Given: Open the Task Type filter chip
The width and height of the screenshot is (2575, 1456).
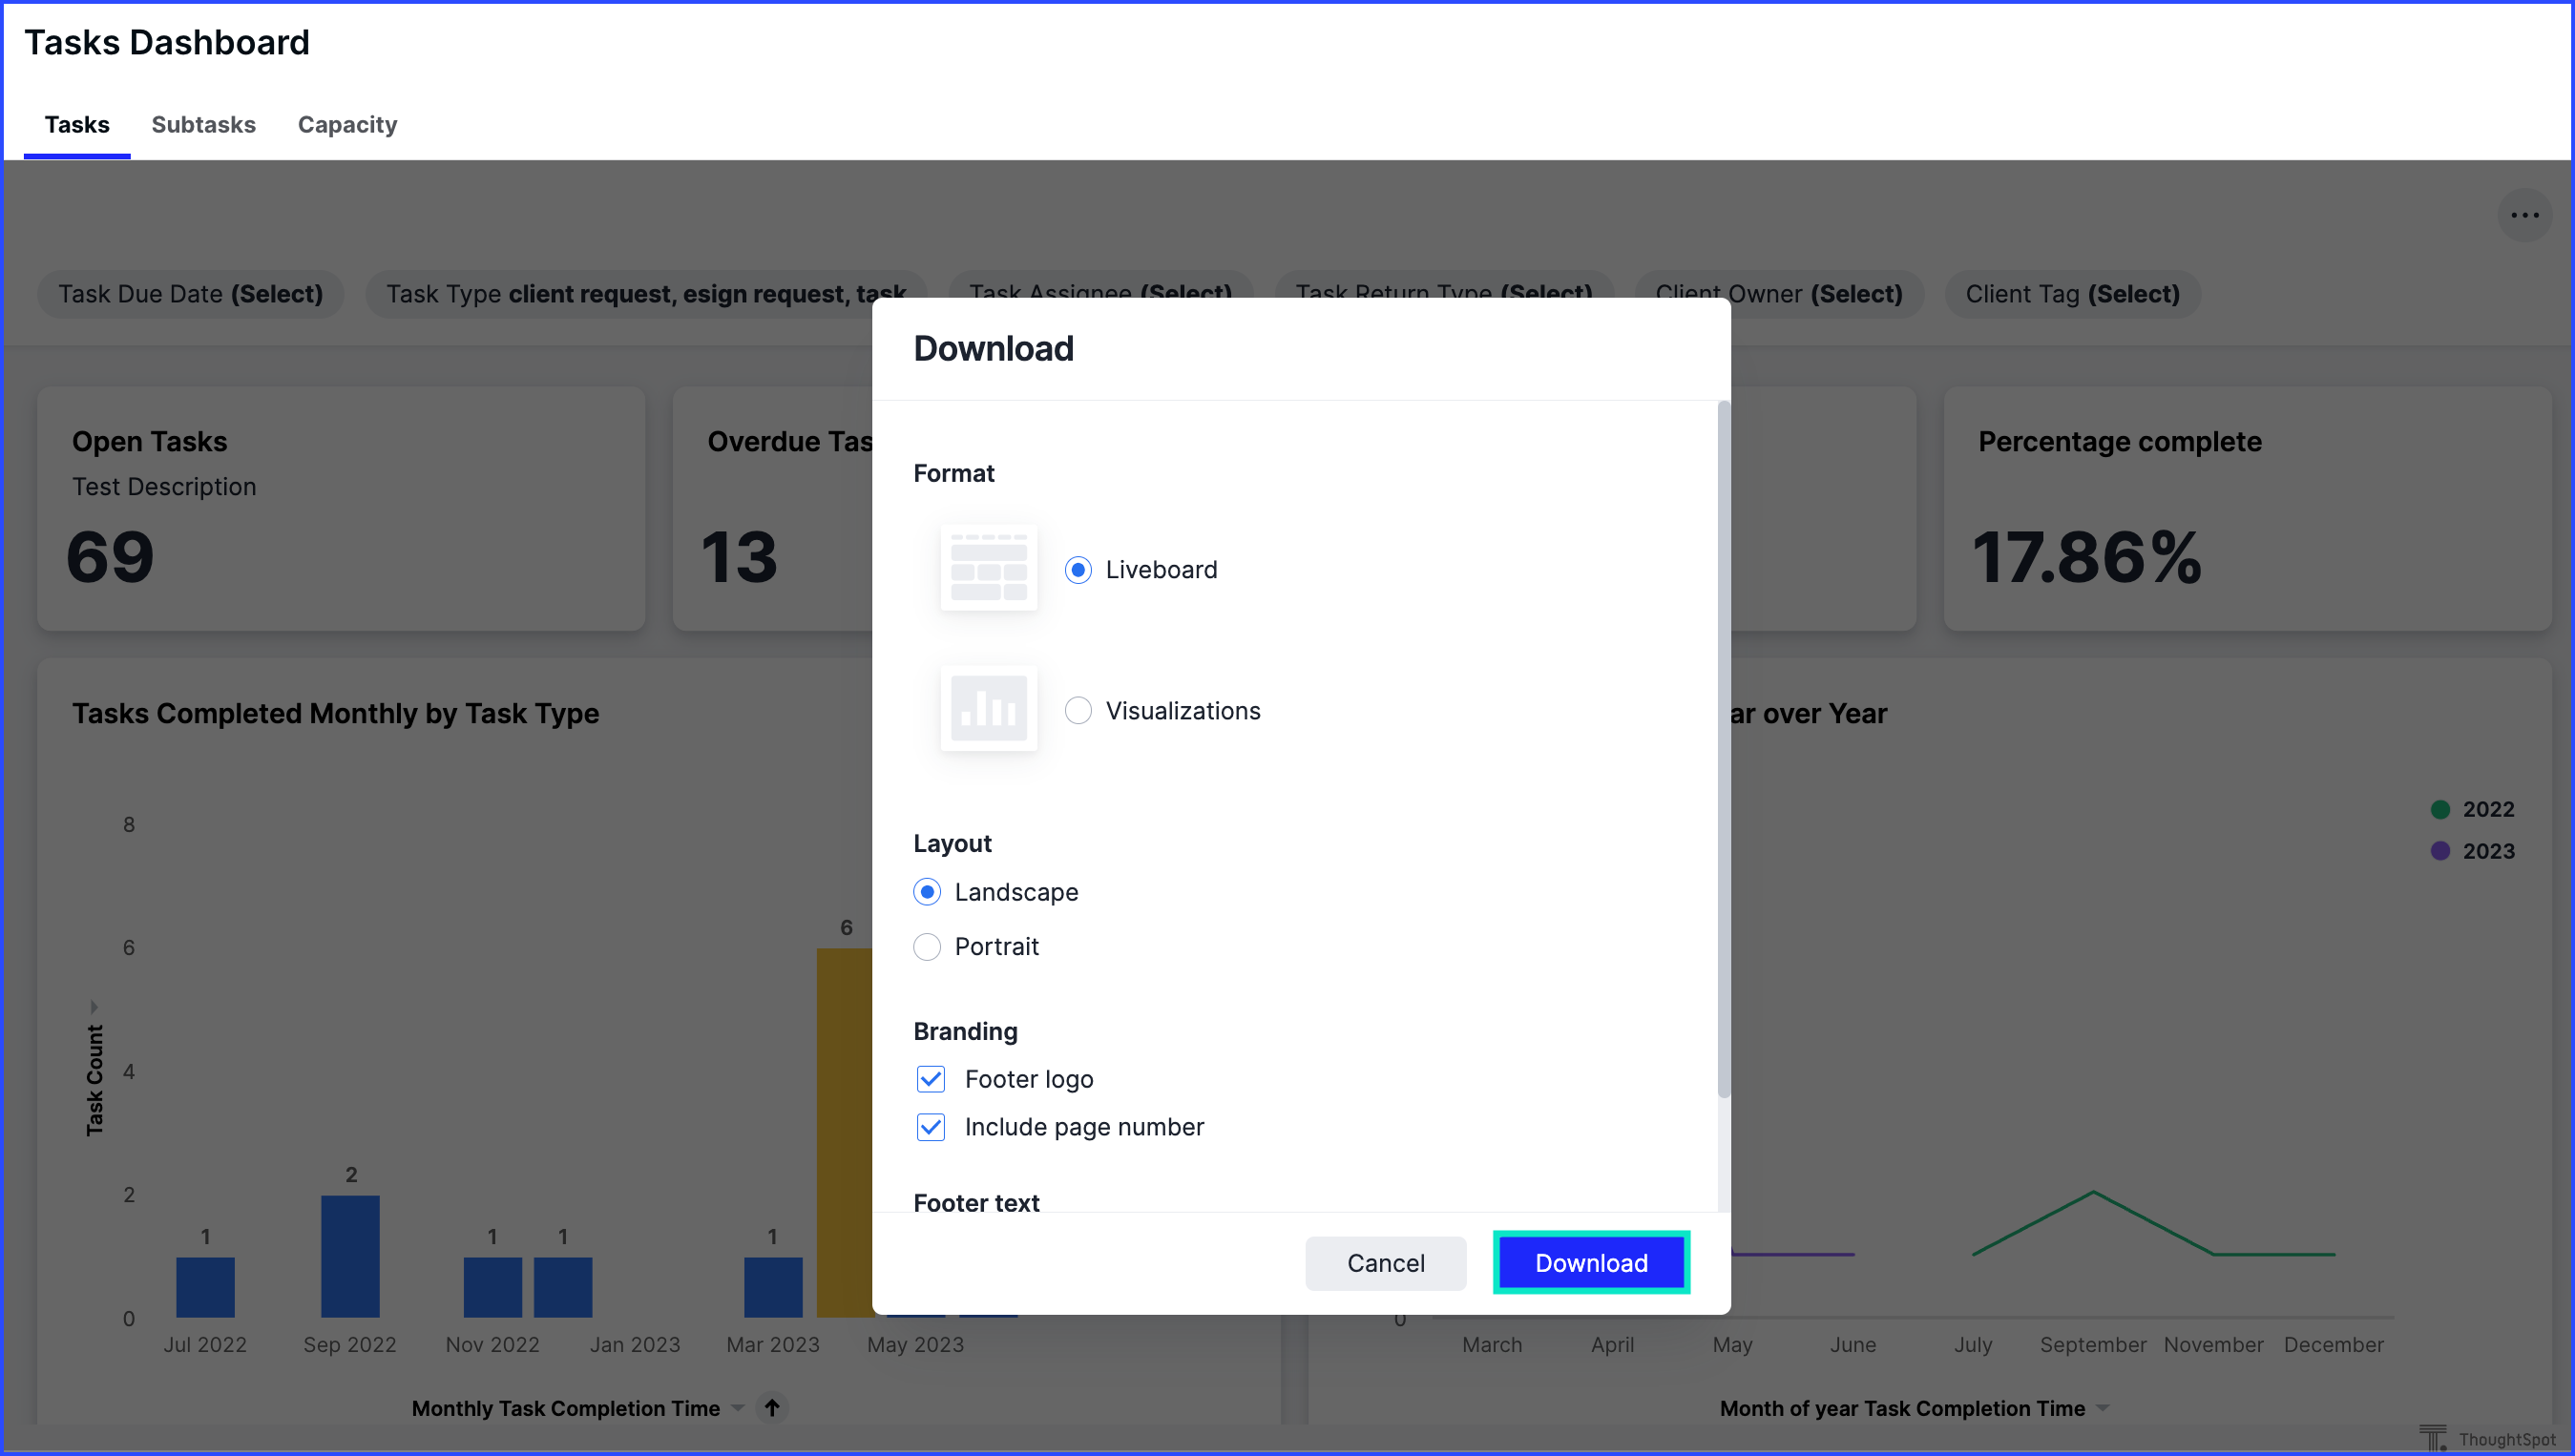Looking at the screenshot, I should point(646,294).
